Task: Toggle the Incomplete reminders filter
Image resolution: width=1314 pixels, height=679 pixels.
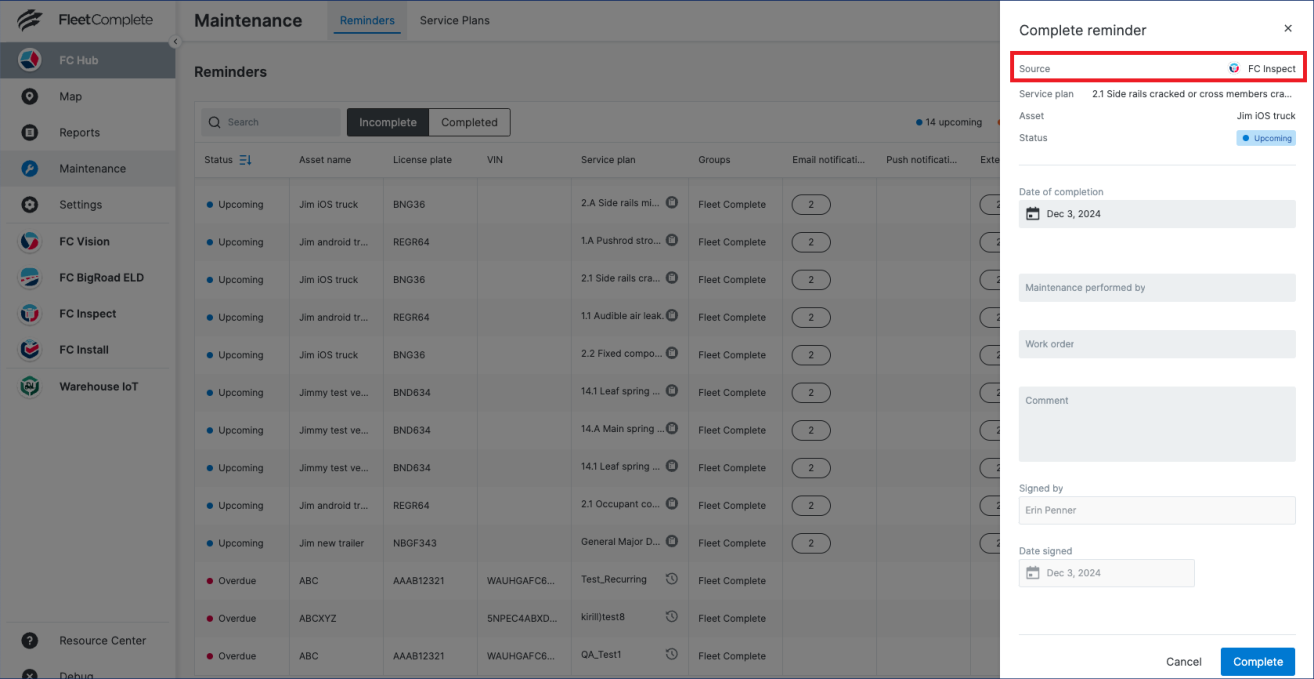Action: coord(387,122)
